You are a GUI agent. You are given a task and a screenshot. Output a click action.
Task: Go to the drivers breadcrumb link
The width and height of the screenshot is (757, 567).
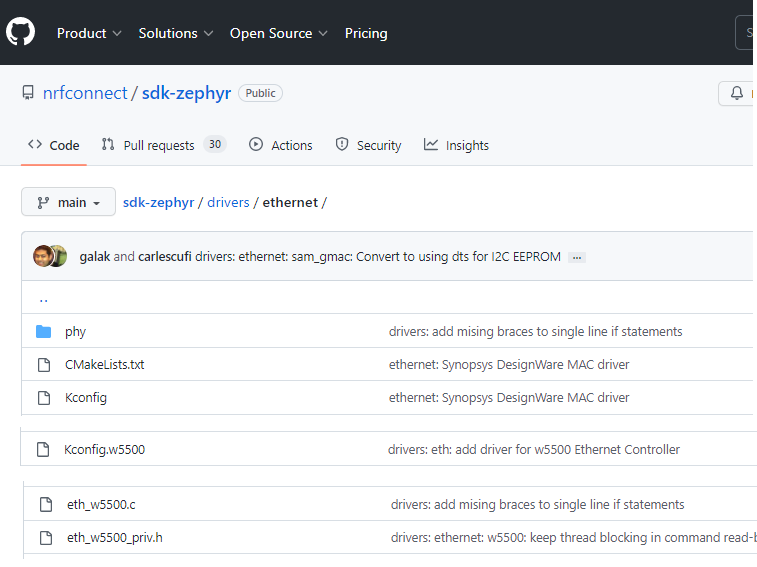click(x=228, y=202)
